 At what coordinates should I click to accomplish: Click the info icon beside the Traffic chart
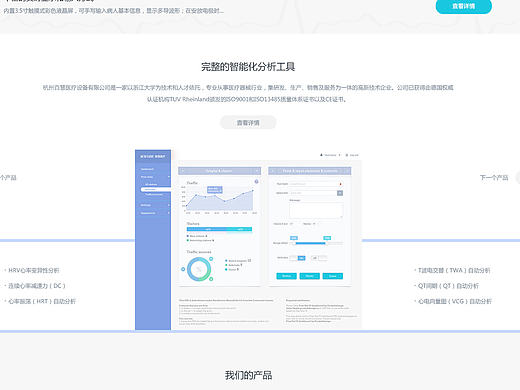pos(256,182)
